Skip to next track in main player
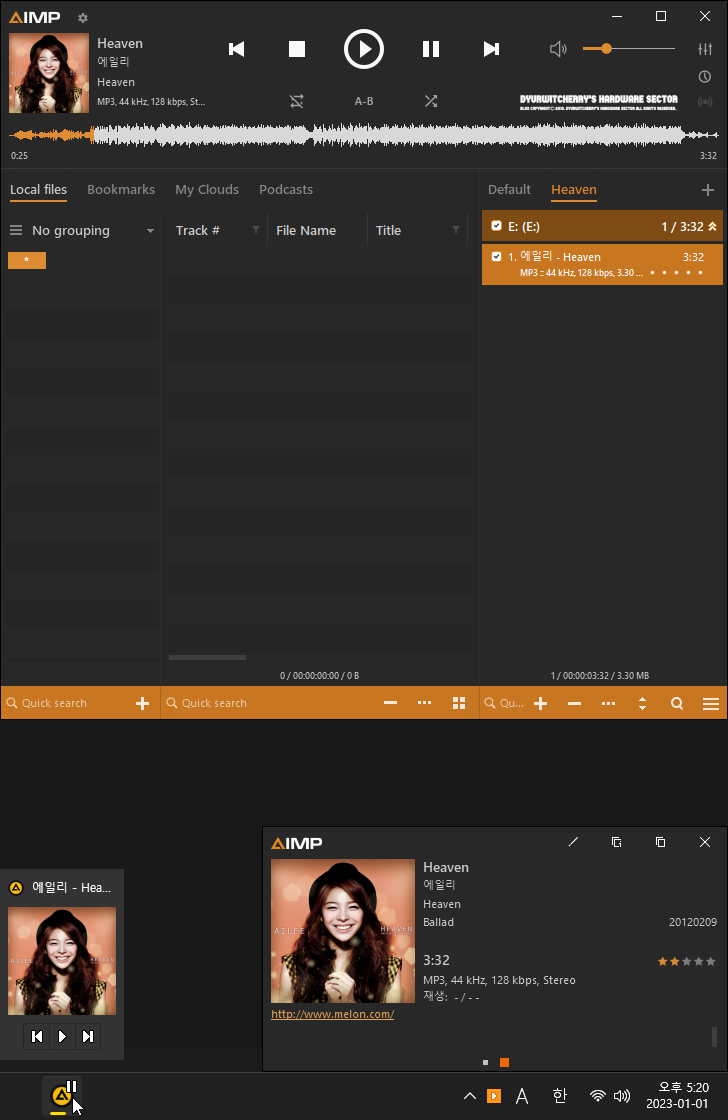The image size is (728, 1120). point(491,49)
